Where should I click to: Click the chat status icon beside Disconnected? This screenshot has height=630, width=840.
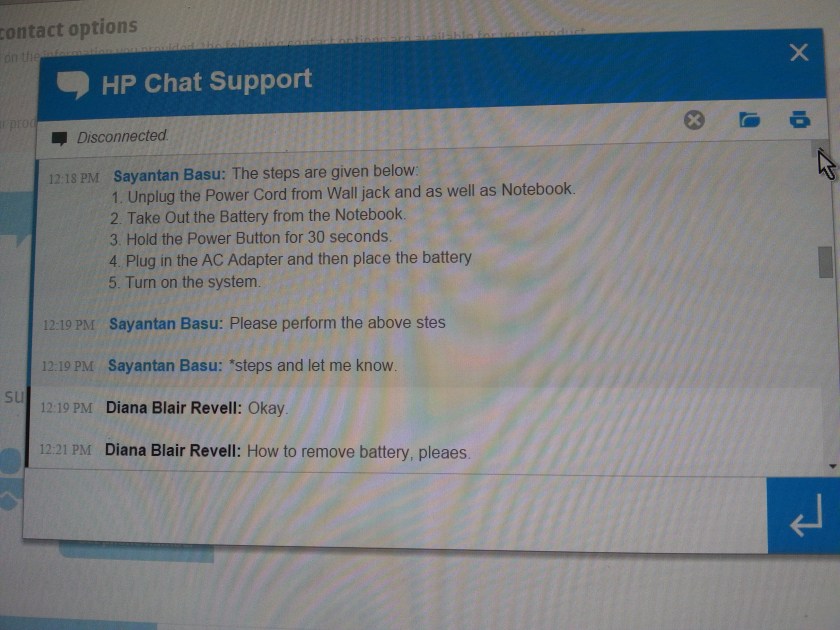(x=59, y=139)
